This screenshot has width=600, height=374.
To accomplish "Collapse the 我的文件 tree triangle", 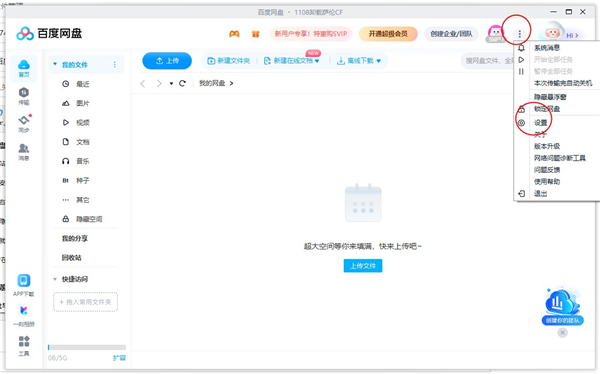I will (55, 64).
